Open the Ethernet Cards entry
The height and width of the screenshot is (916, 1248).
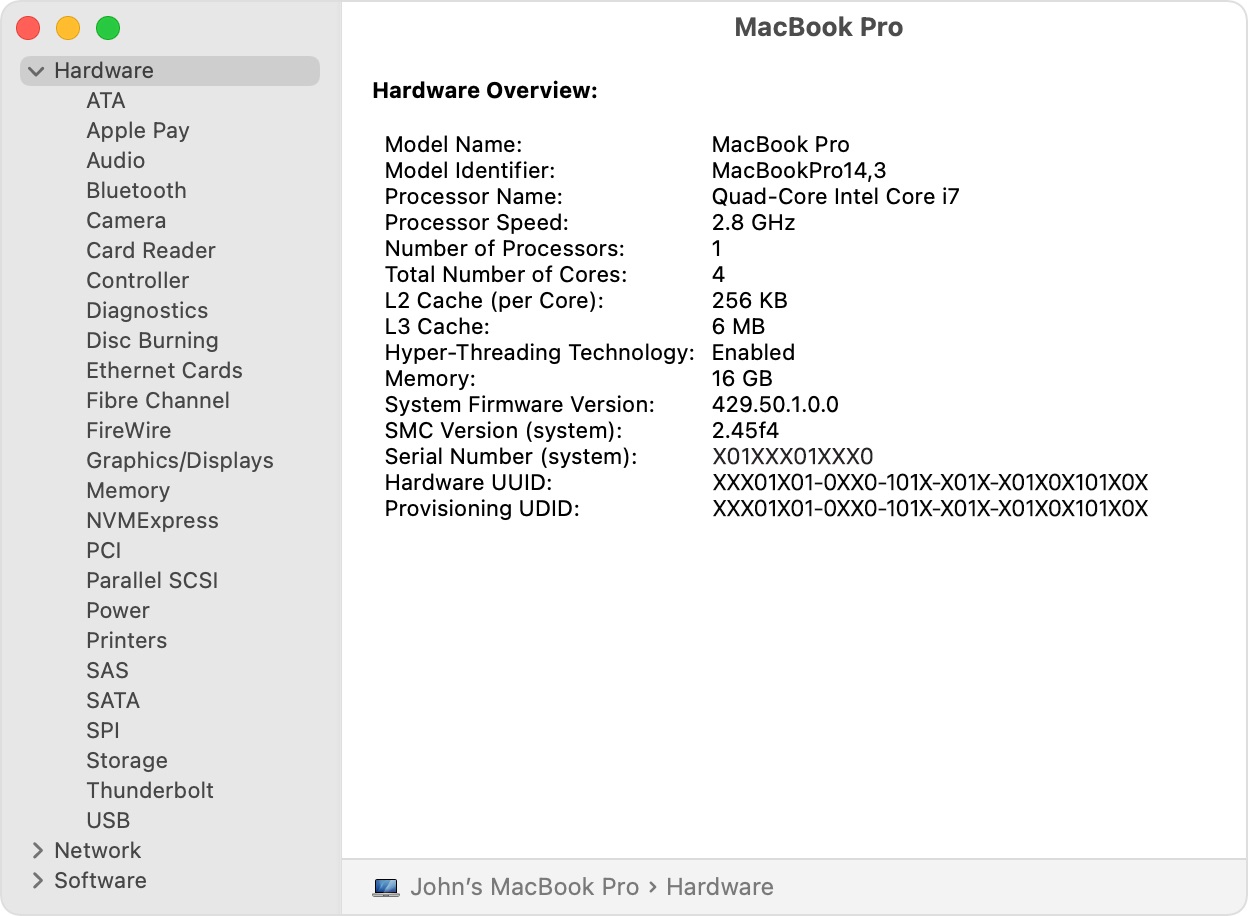164,371
